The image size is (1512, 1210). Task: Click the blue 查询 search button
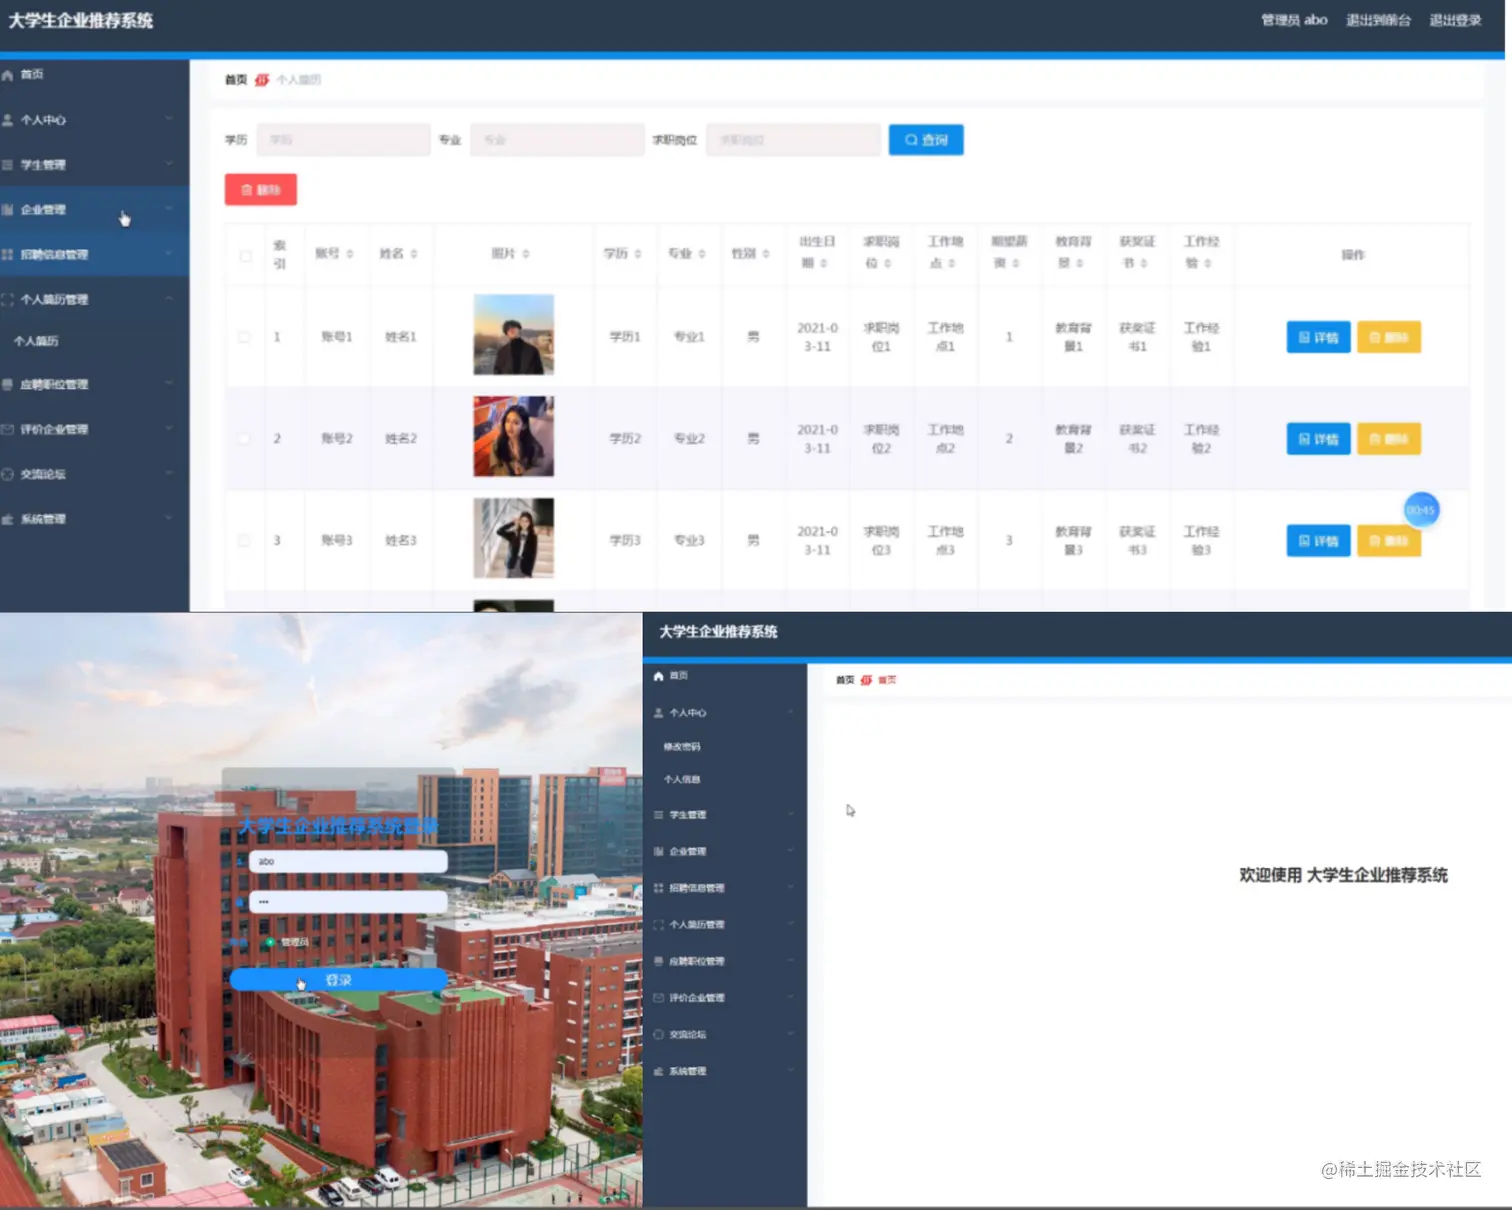coord(926,140)
